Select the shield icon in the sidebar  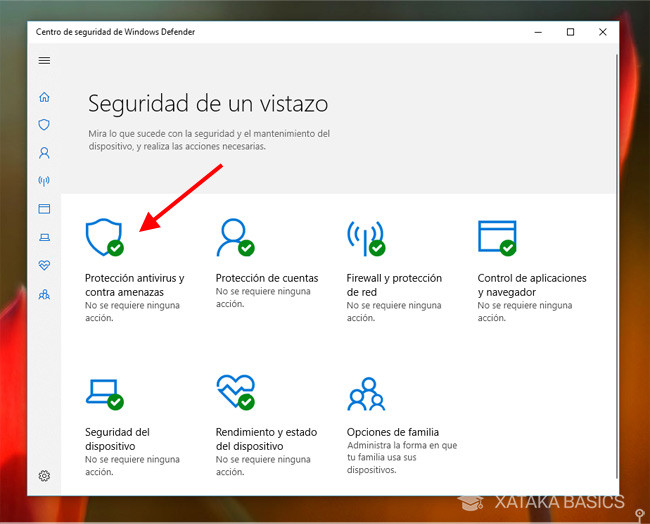44,125
